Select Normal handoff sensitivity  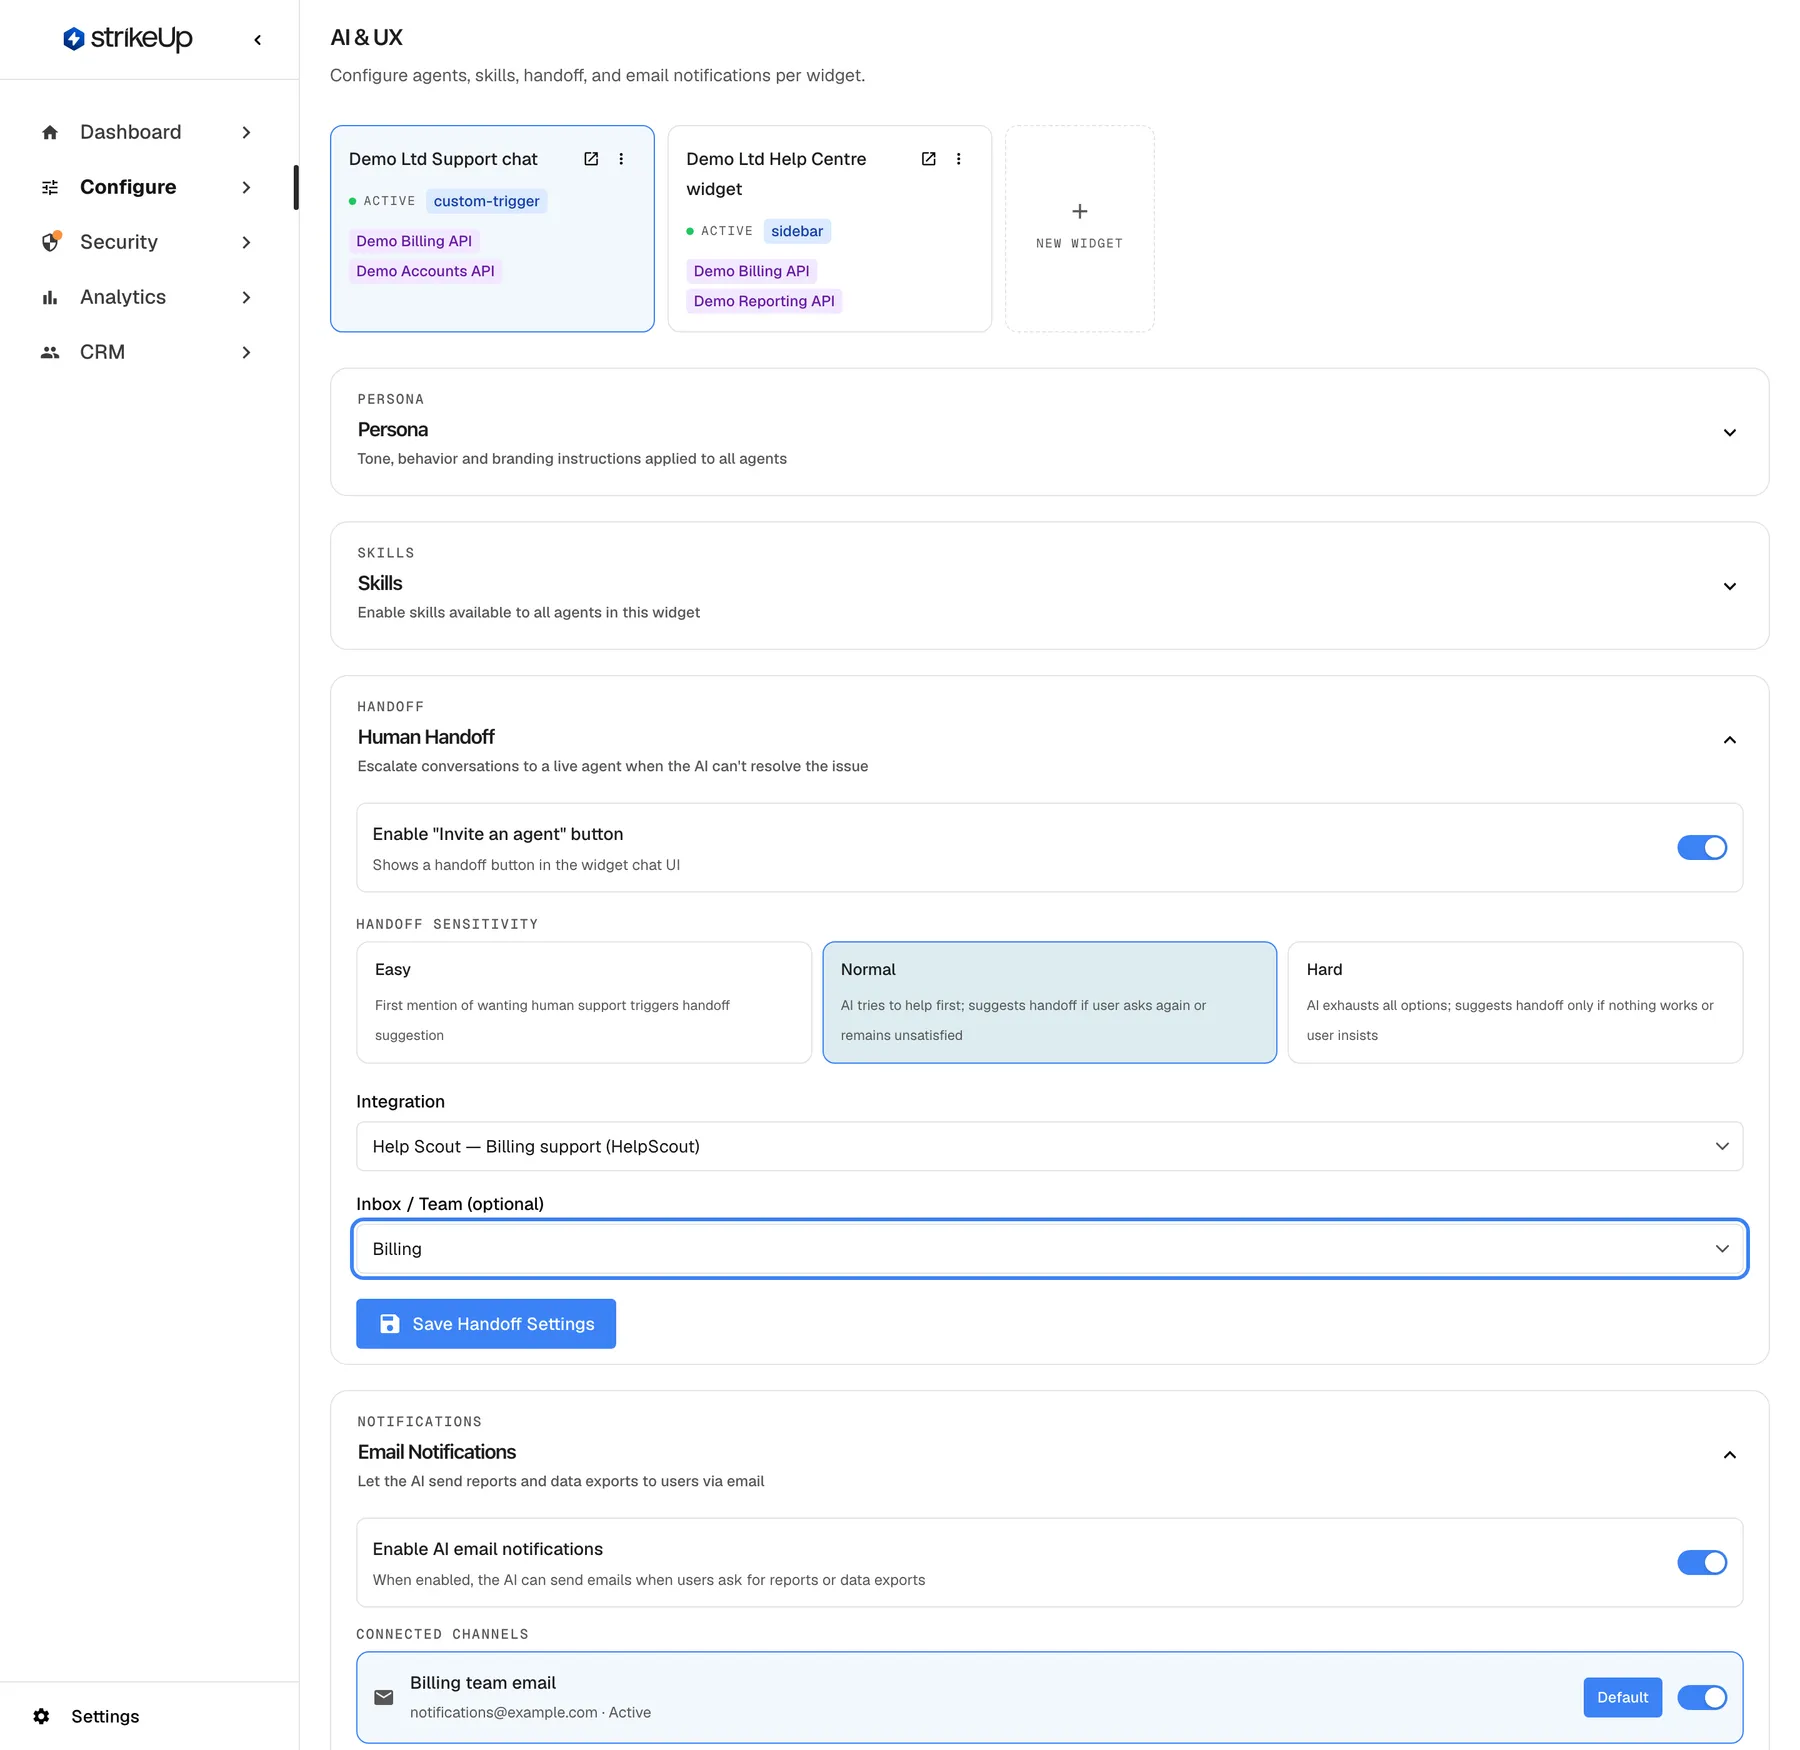pos(1049,1002)
